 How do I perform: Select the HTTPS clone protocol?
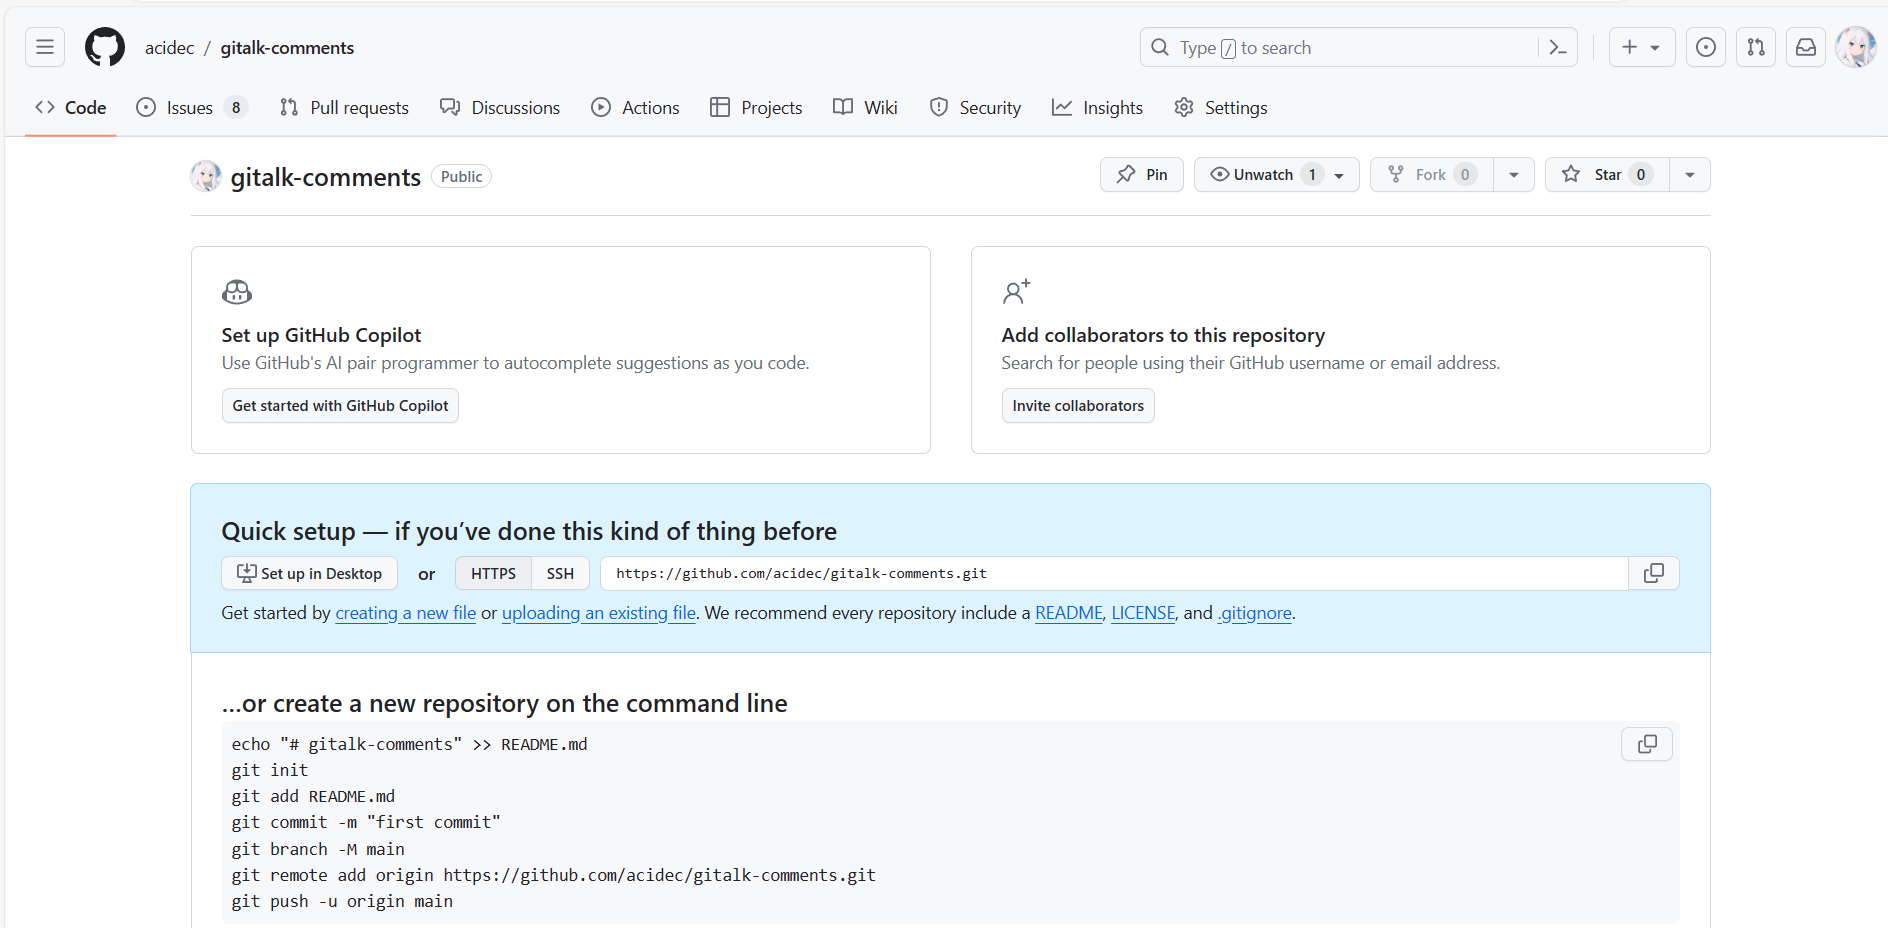494,573
